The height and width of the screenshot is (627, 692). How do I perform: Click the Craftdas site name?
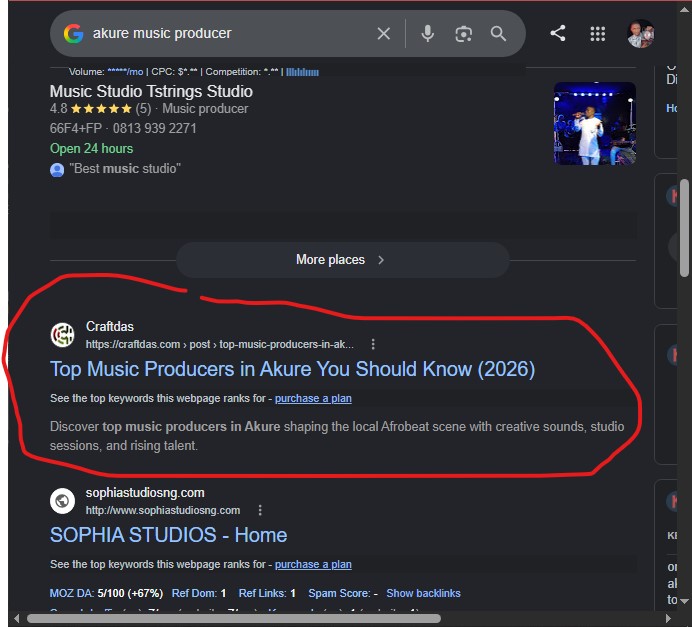click(x=110, y=327)
